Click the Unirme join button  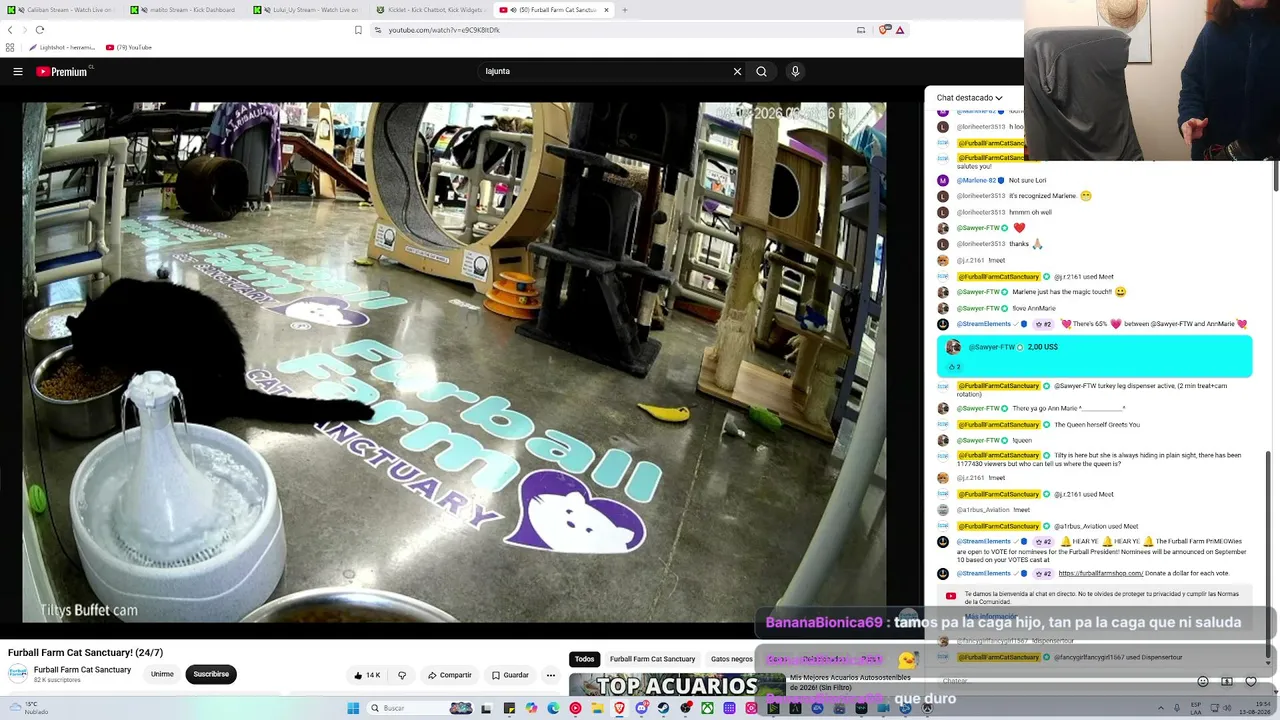point(162,674)
